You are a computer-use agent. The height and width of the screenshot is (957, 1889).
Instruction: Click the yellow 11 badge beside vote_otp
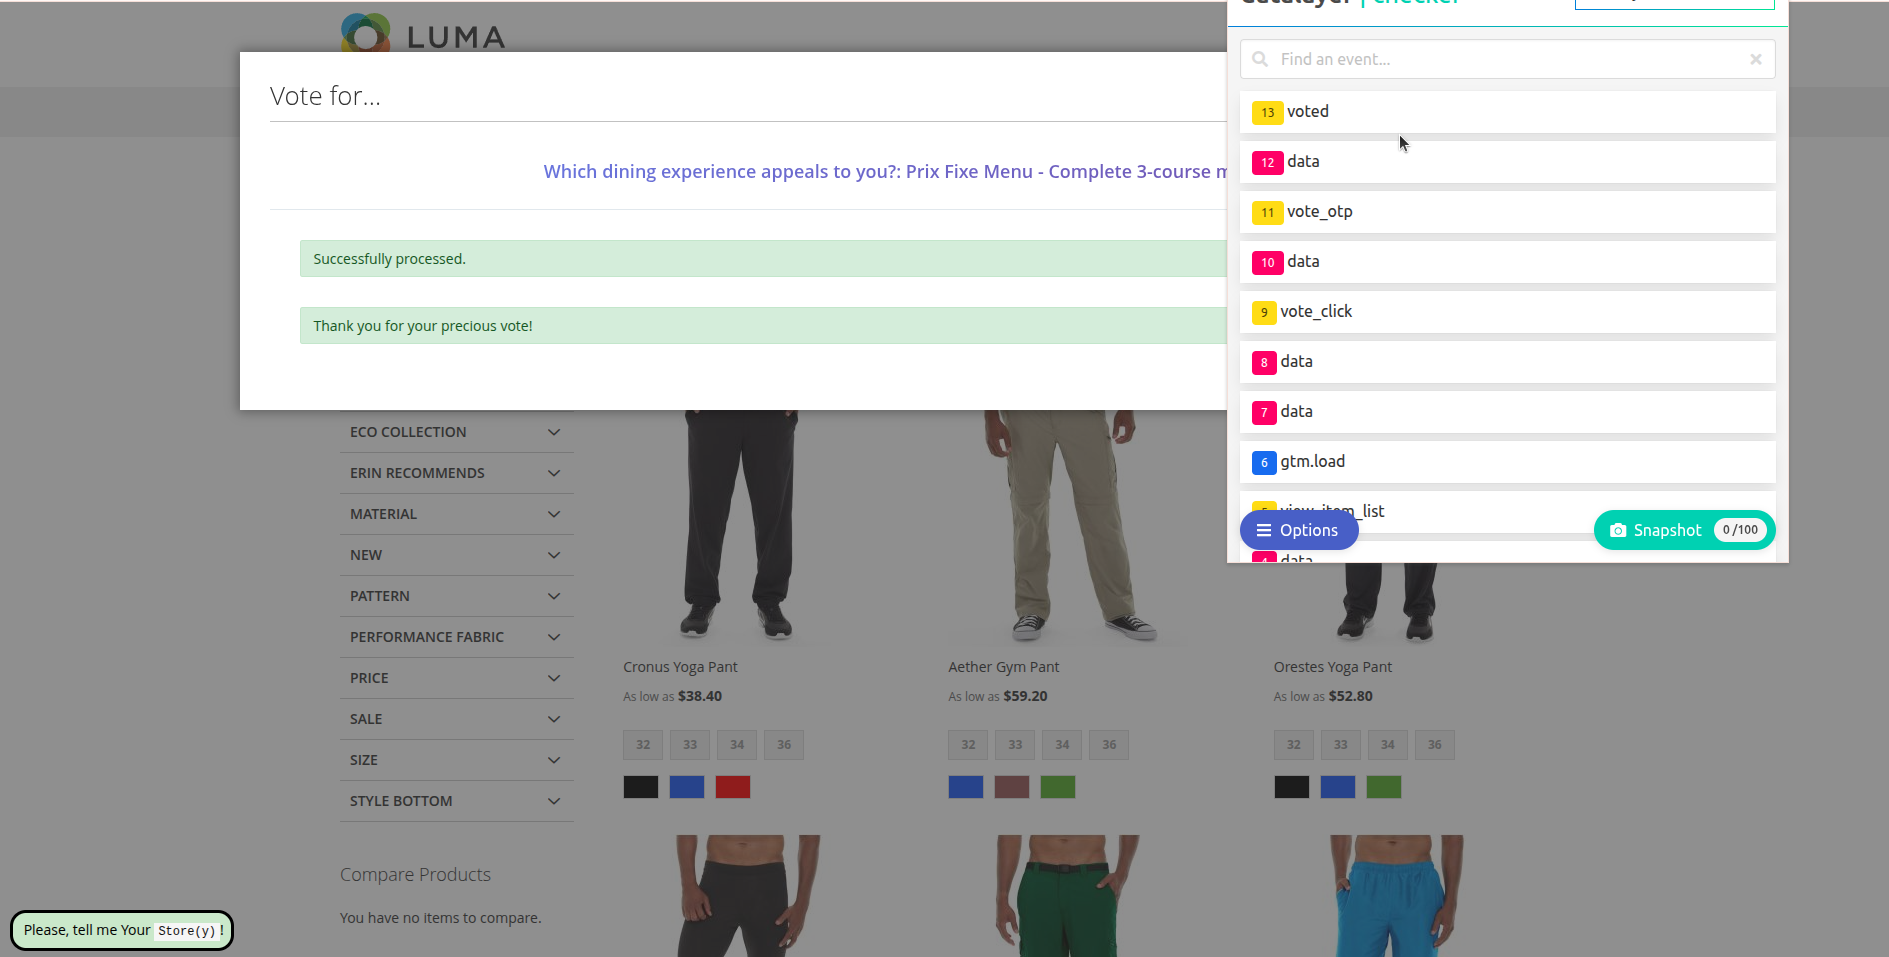(x=1267, y=212)
